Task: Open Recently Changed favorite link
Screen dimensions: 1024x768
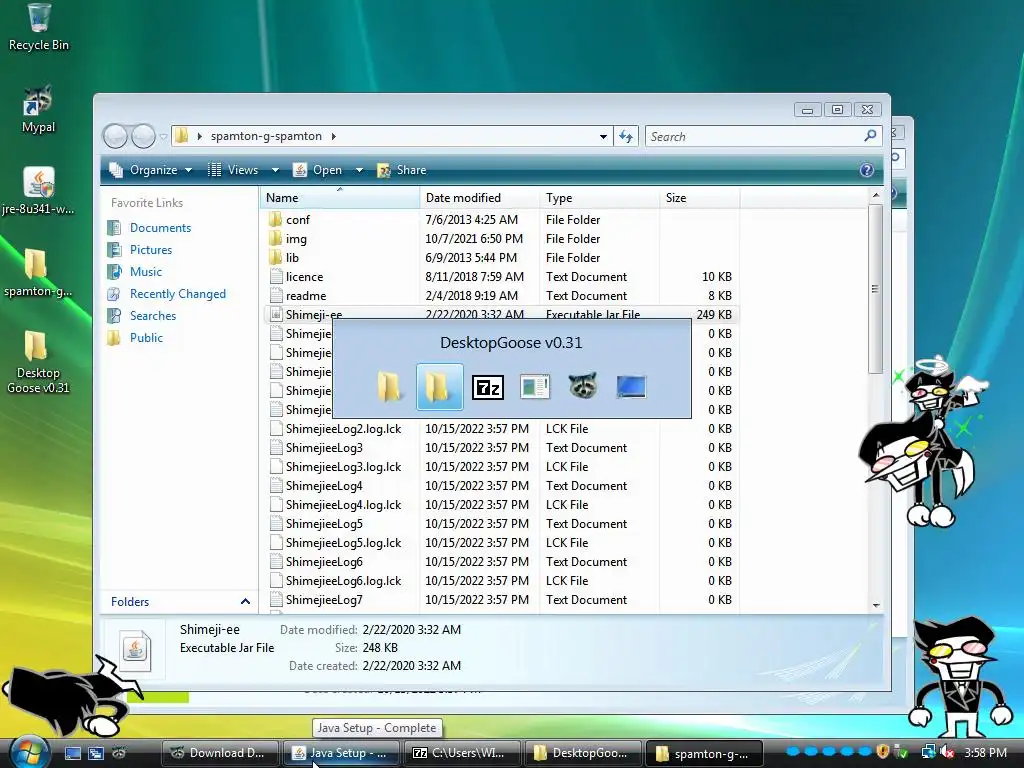Action: coord(178,294)
